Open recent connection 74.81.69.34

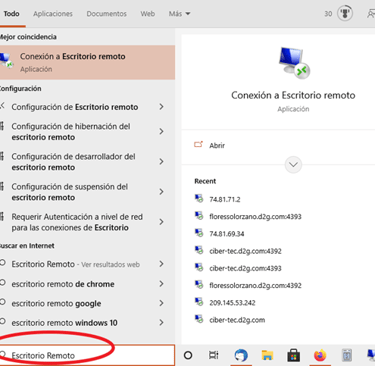point(227,234)
